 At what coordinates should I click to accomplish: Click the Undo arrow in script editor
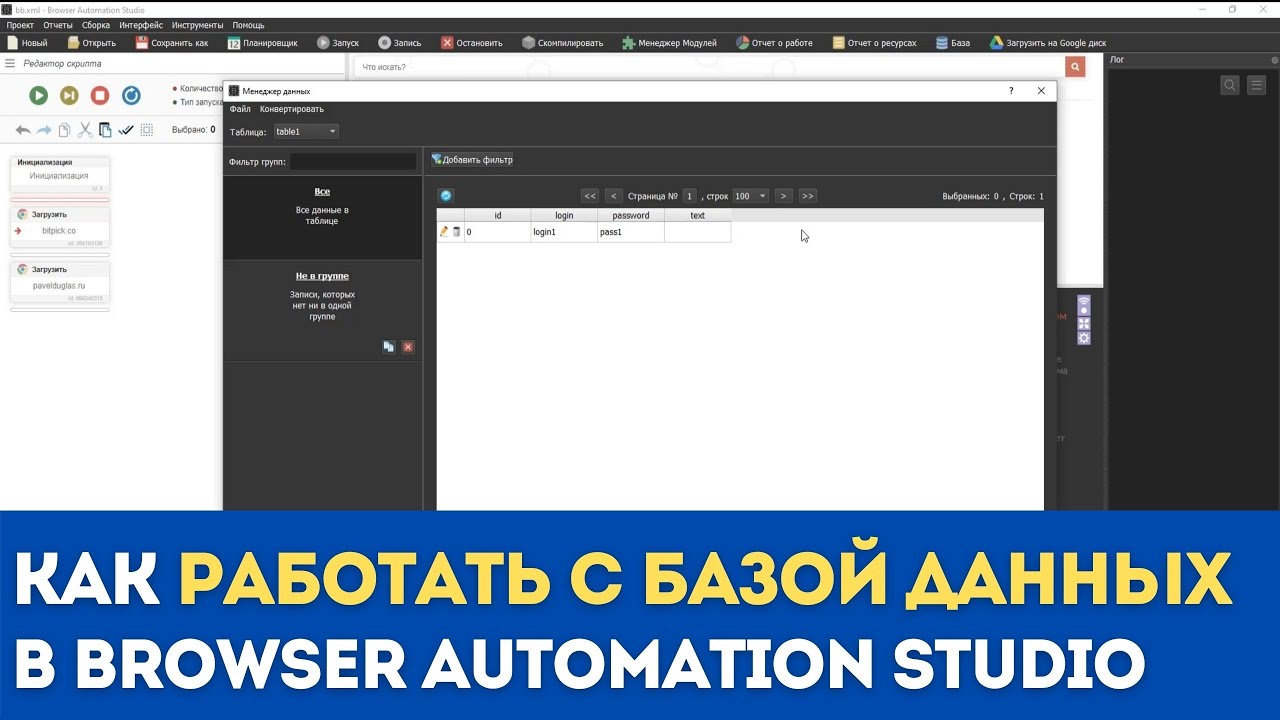pyautogui.click(x=23, y=130)
